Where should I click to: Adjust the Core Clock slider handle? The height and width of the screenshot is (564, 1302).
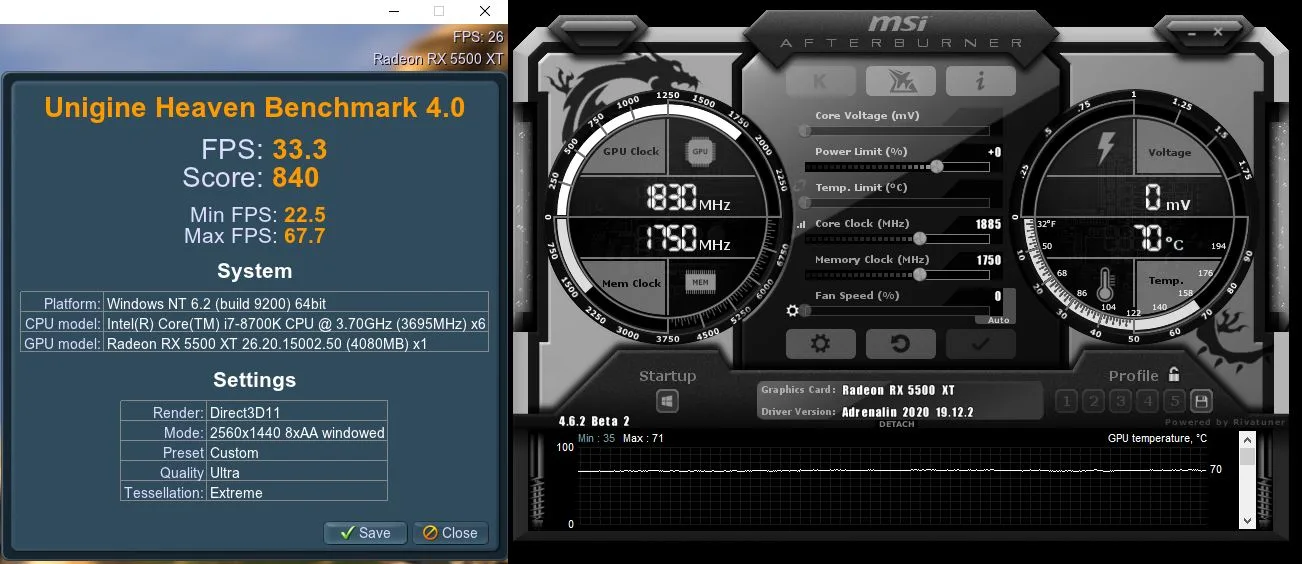click(919, 238)
